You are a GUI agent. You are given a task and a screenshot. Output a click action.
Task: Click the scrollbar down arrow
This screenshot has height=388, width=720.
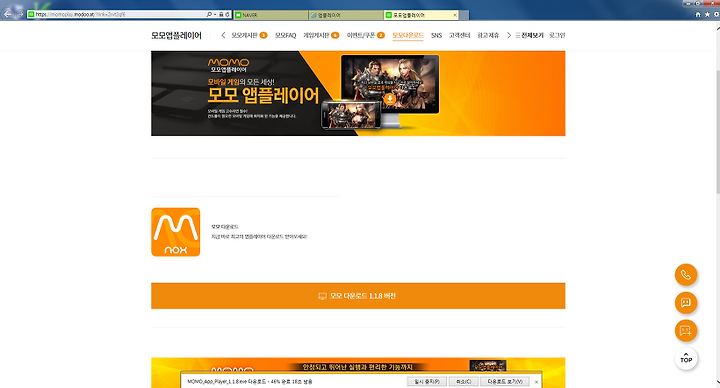point(717,382)
